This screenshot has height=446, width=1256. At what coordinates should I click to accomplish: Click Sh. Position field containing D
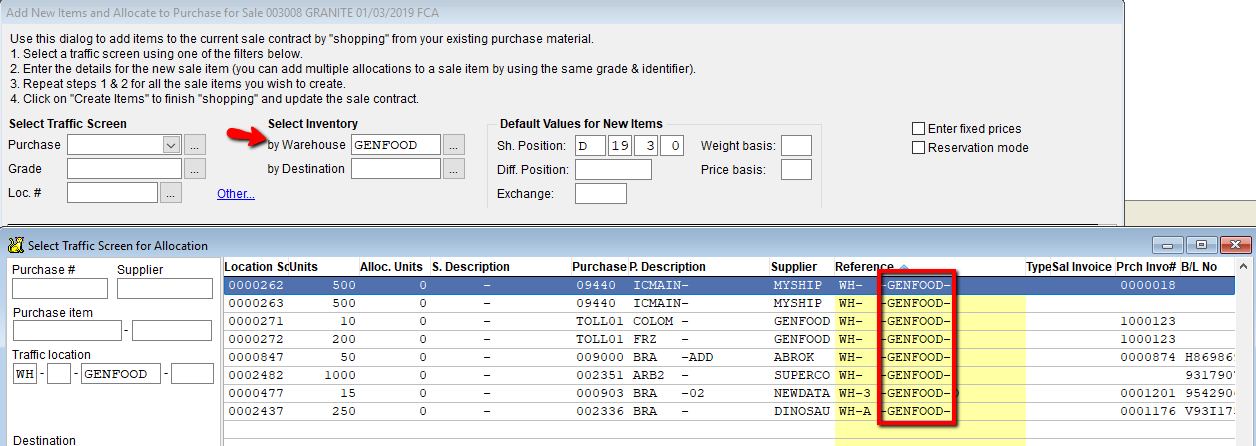pos(590,146)
